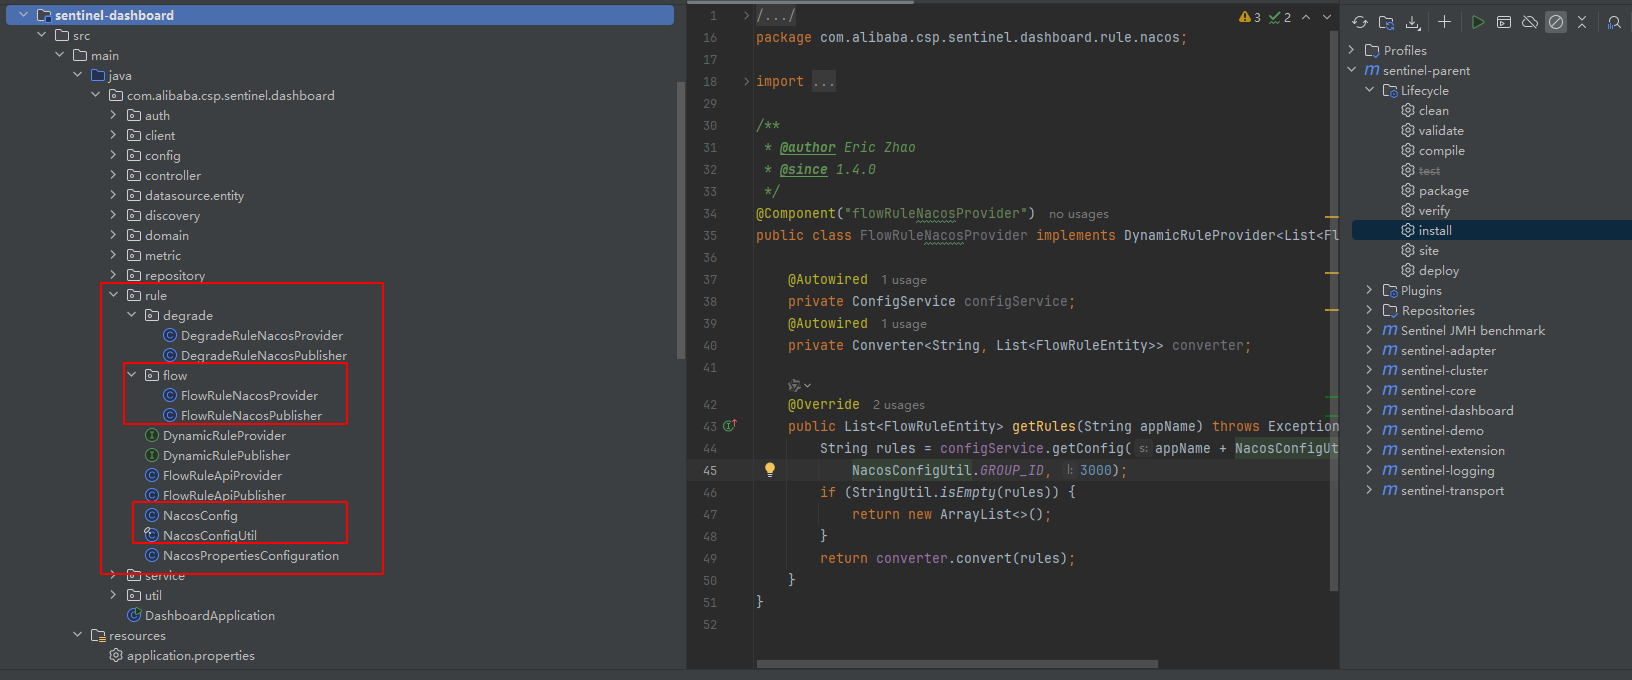
Task: Click Generate Sources and Update Folders icon
Action: 1386,22
